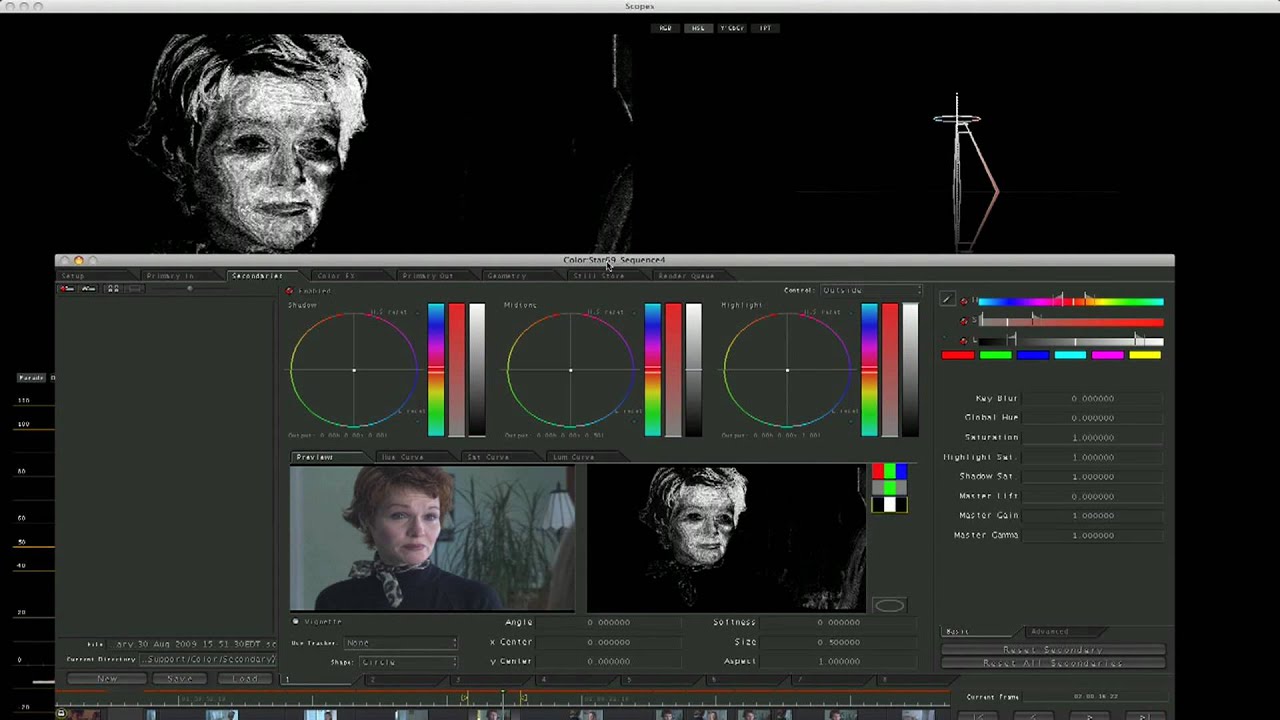Click the Key Blur value field
This screenshot has height=720, width=1280.
1093,398
